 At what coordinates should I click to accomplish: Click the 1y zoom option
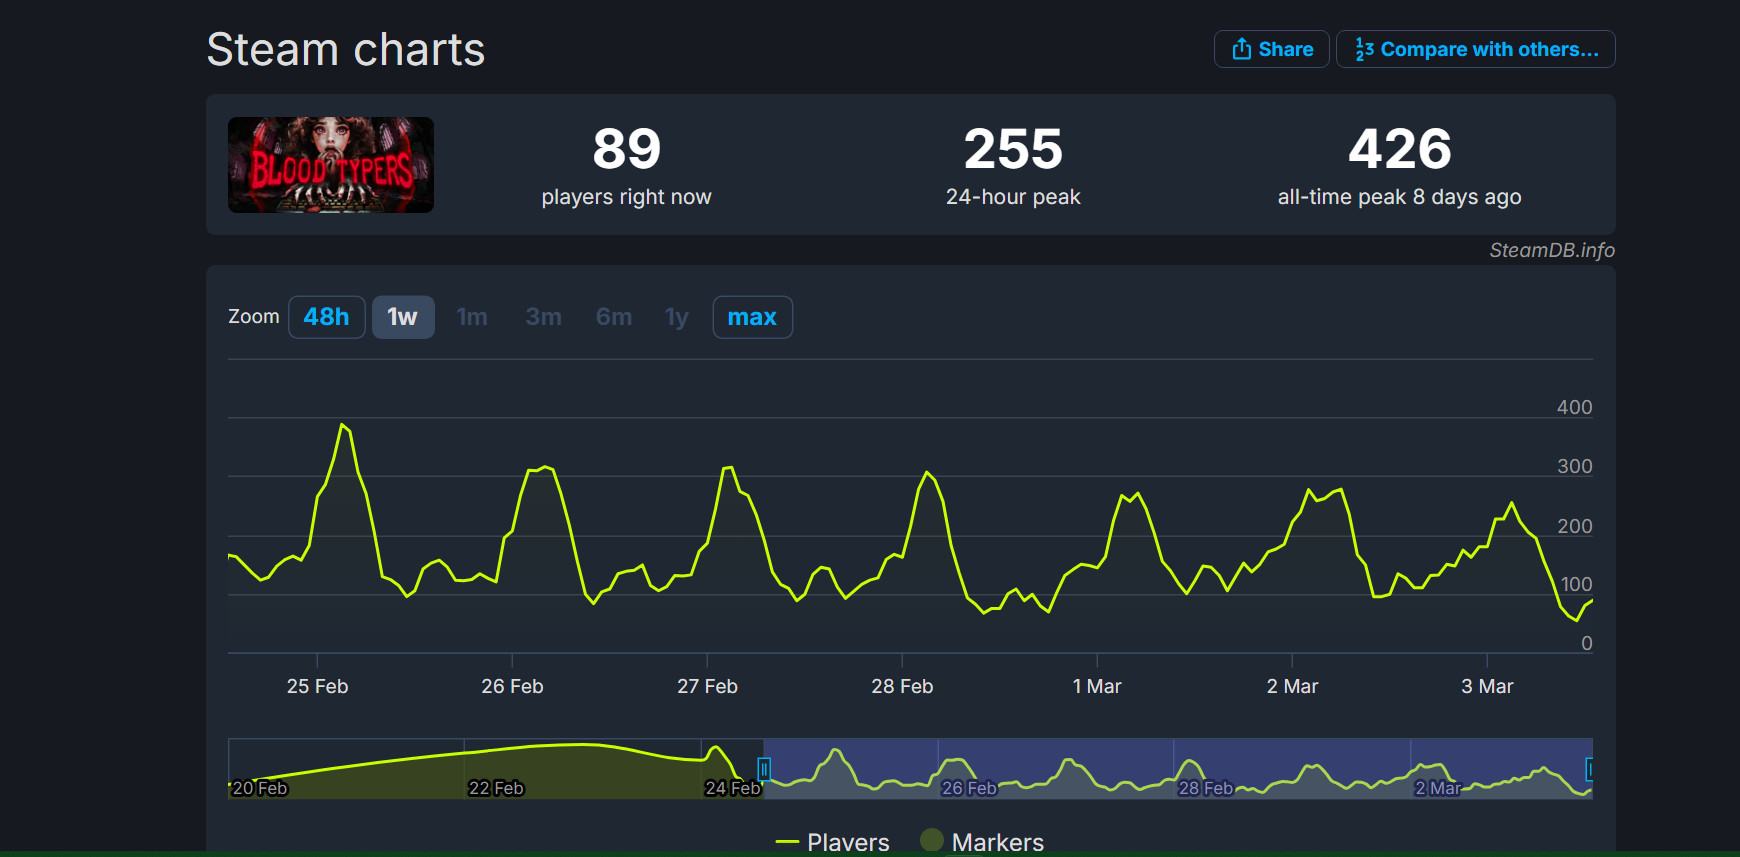(x=677, y=317)
